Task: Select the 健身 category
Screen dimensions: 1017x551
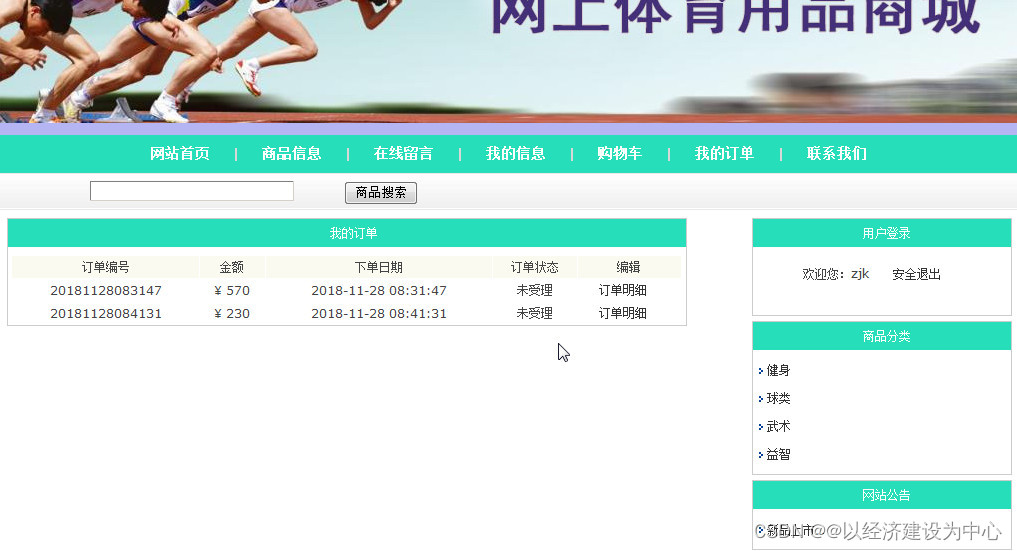Action: pos(778,370)
